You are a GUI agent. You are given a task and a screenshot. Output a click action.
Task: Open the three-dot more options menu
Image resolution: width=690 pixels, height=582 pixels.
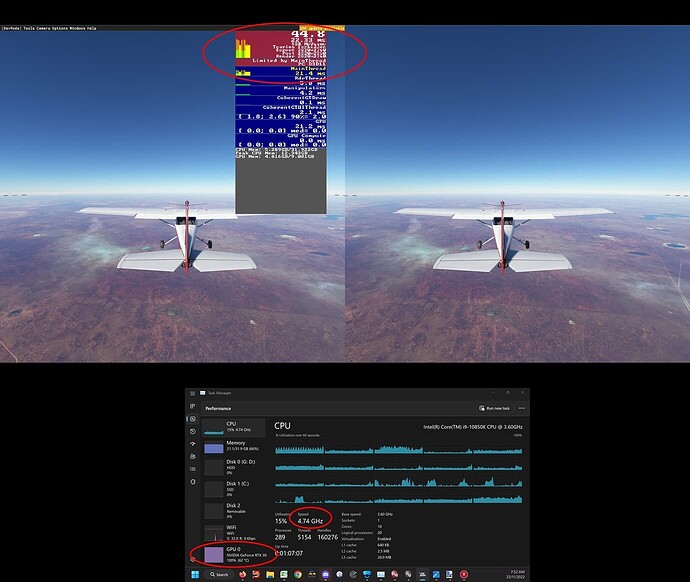click(x=522, y=408)
